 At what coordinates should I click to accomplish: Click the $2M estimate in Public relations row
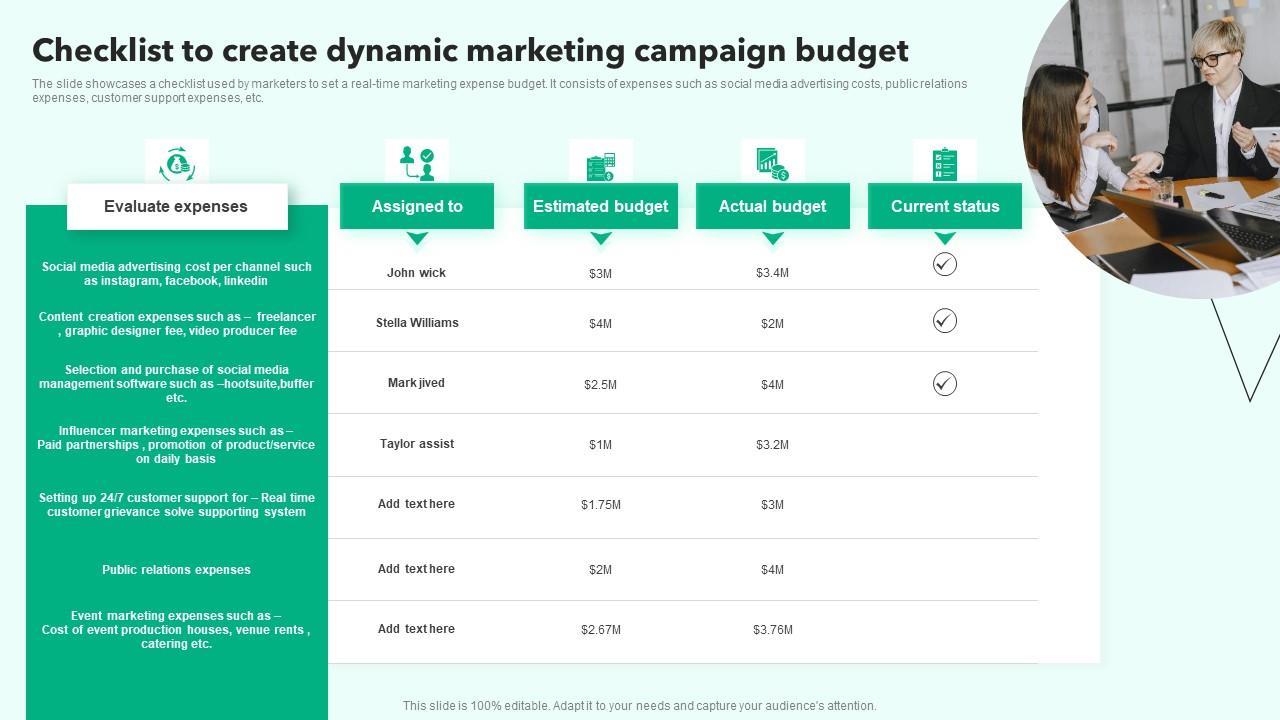point(600,570)
